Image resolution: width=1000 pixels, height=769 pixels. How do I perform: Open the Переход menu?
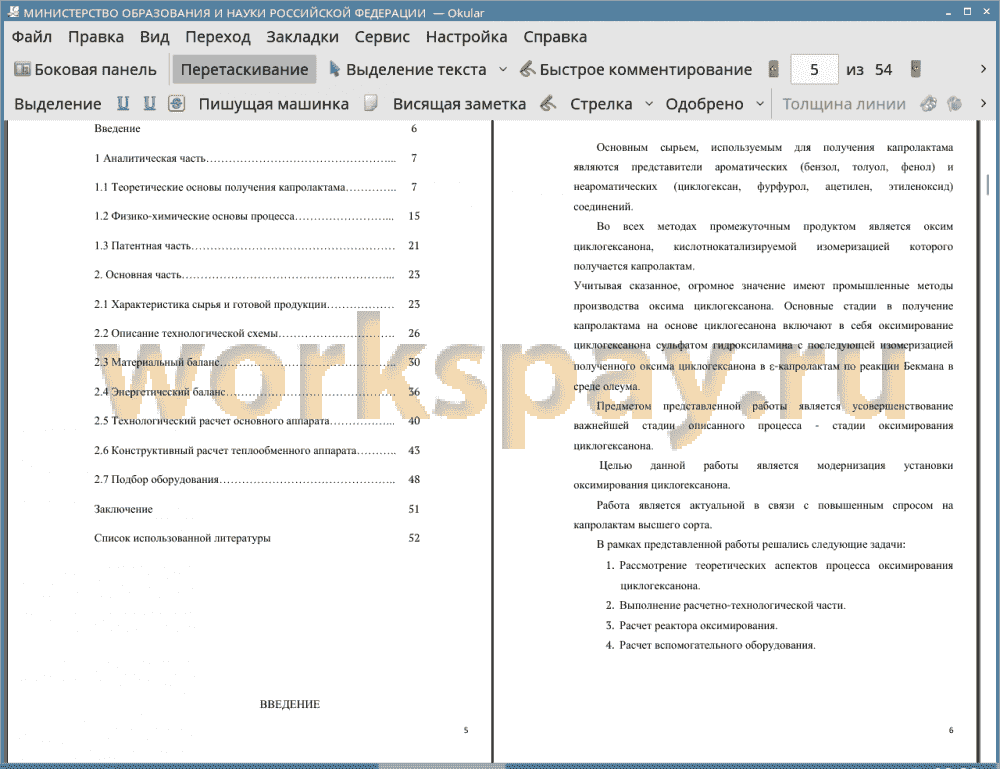coord(217,37)
